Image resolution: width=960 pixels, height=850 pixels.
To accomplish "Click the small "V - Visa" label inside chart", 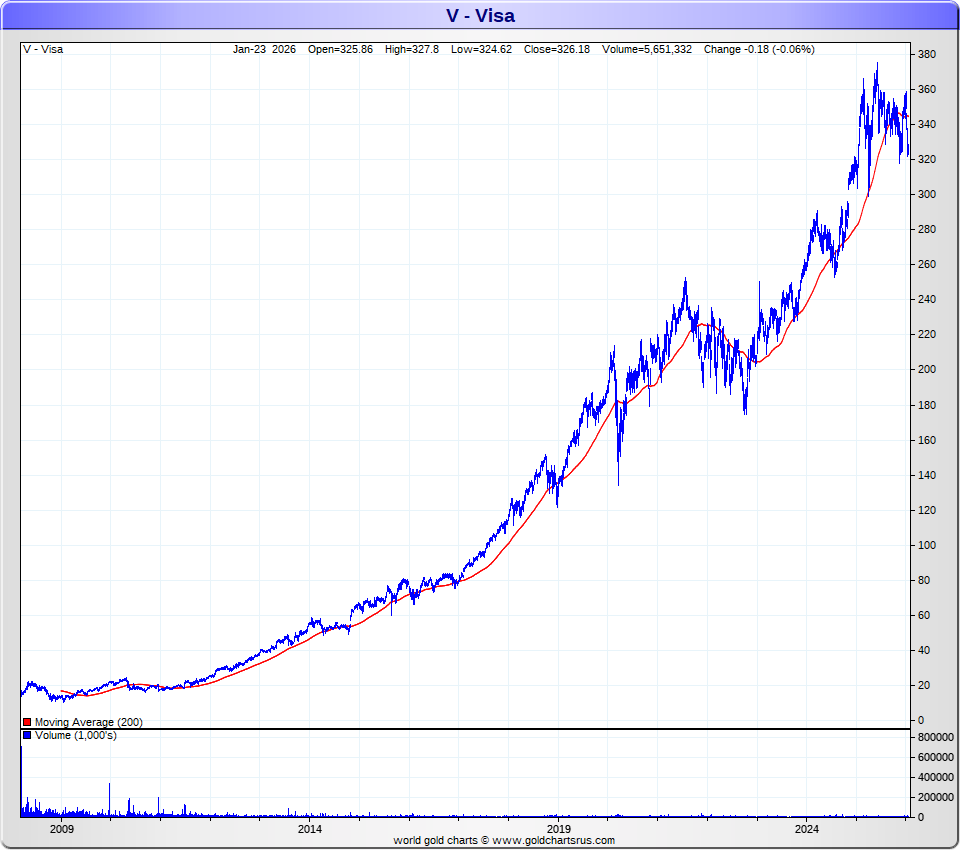I will 45,49.
